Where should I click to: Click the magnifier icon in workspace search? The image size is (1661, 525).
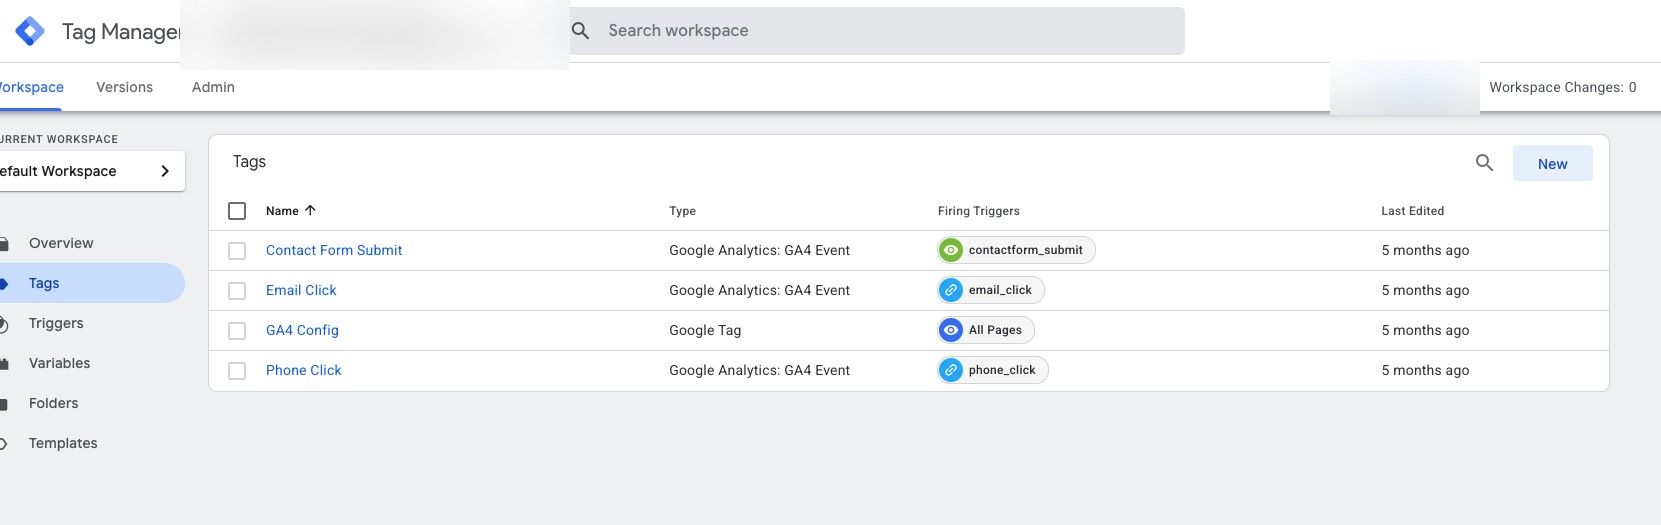click(580, 31)
